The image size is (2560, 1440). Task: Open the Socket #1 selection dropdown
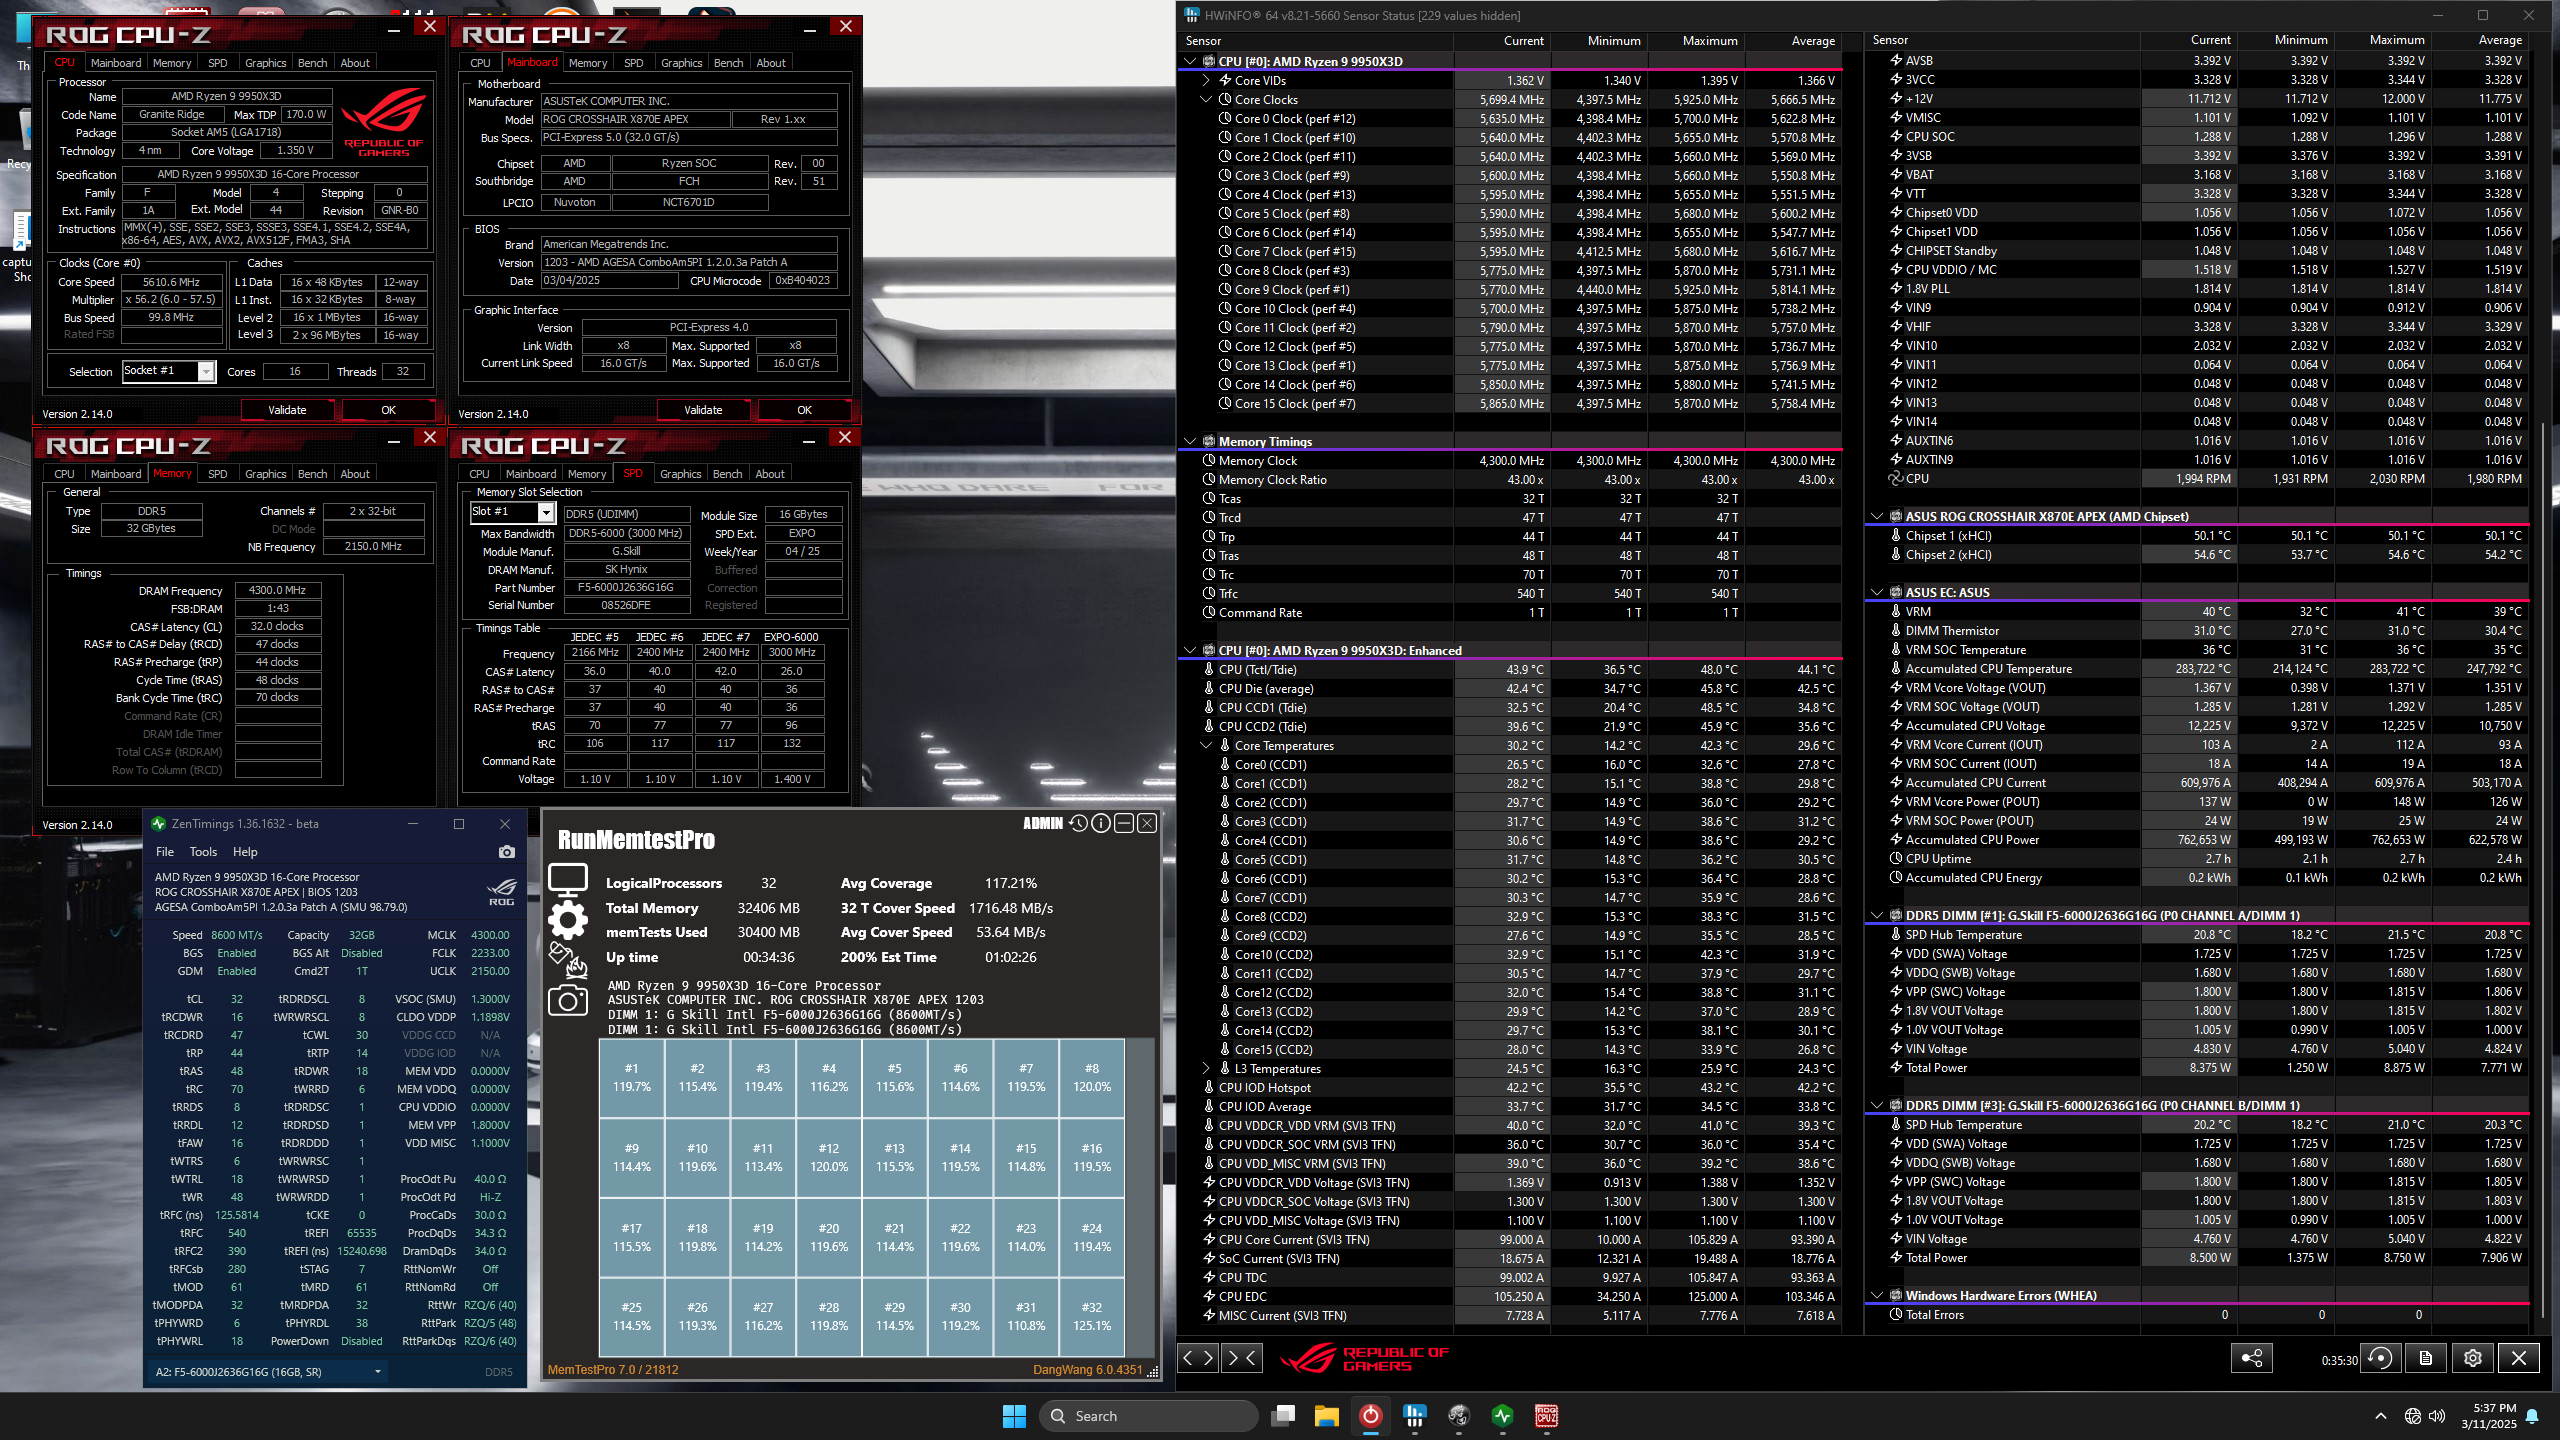point(206,372)
